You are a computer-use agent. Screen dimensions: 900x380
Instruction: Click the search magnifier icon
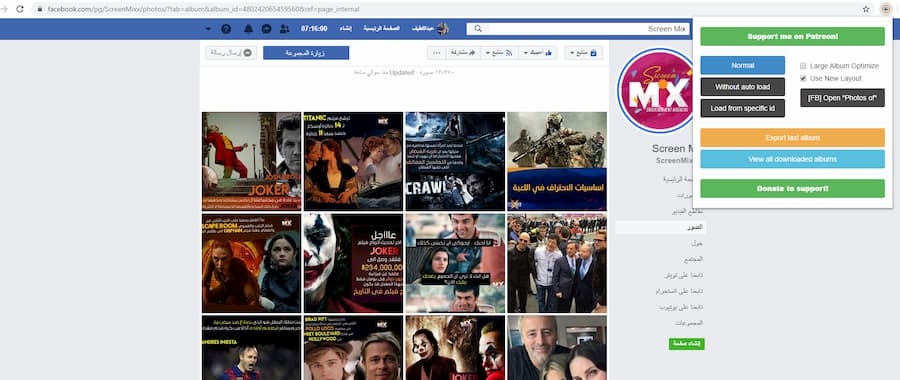tap(478, 29)
